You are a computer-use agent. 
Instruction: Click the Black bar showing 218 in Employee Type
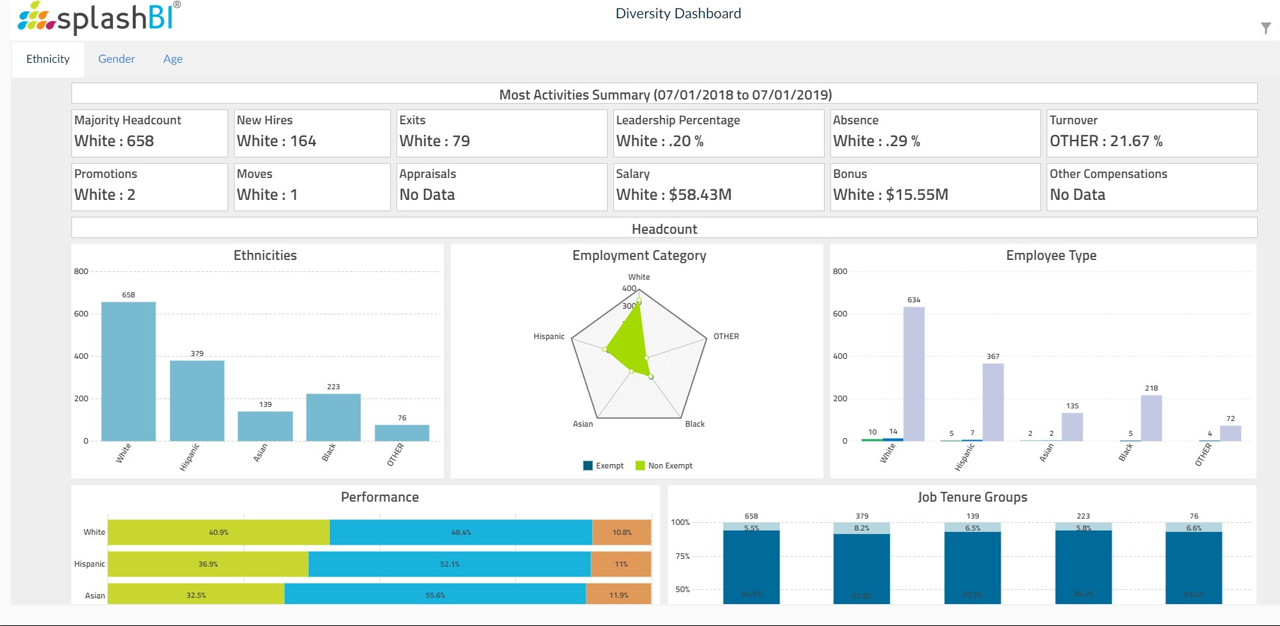pyautogui.click(x=1150, y=415)
